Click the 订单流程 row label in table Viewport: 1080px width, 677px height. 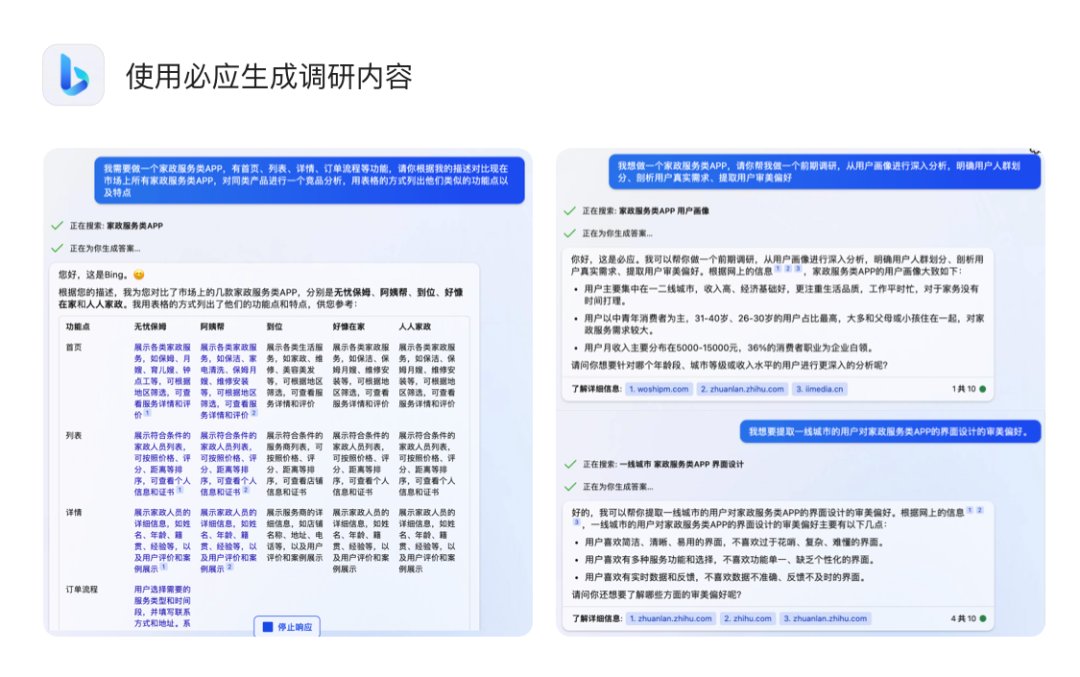click(x=82, y=590)
